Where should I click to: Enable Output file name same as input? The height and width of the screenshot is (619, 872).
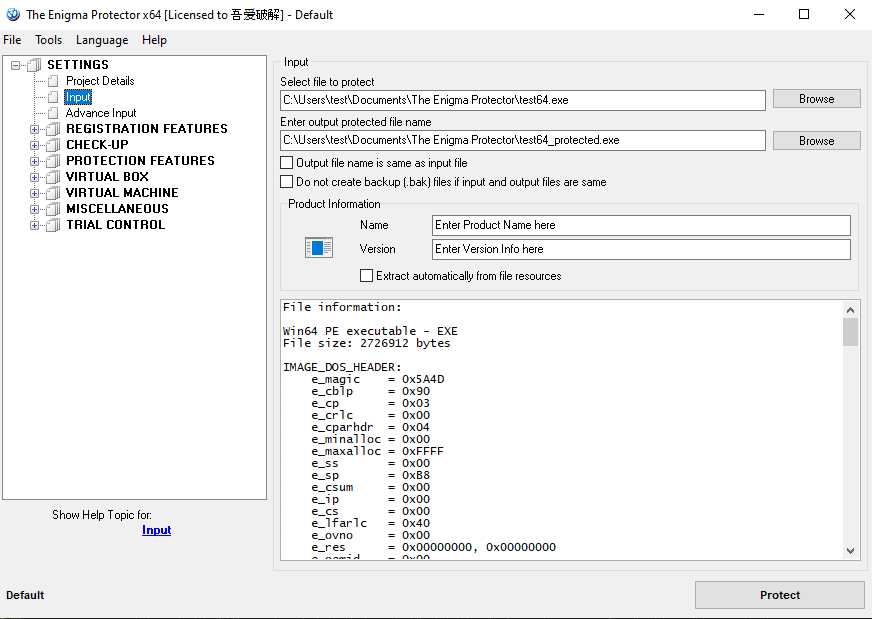287,163
